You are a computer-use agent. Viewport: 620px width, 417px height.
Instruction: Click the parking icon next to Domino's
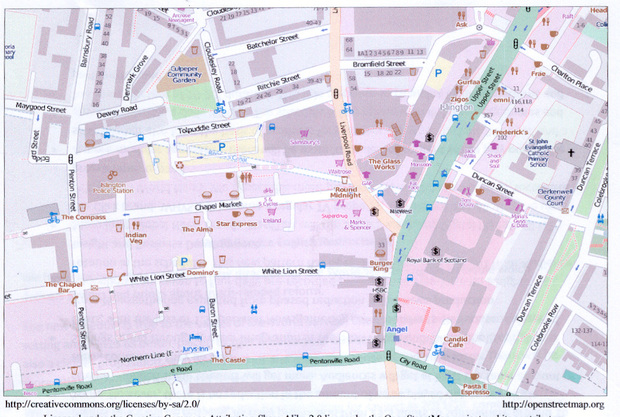(184, 261)
